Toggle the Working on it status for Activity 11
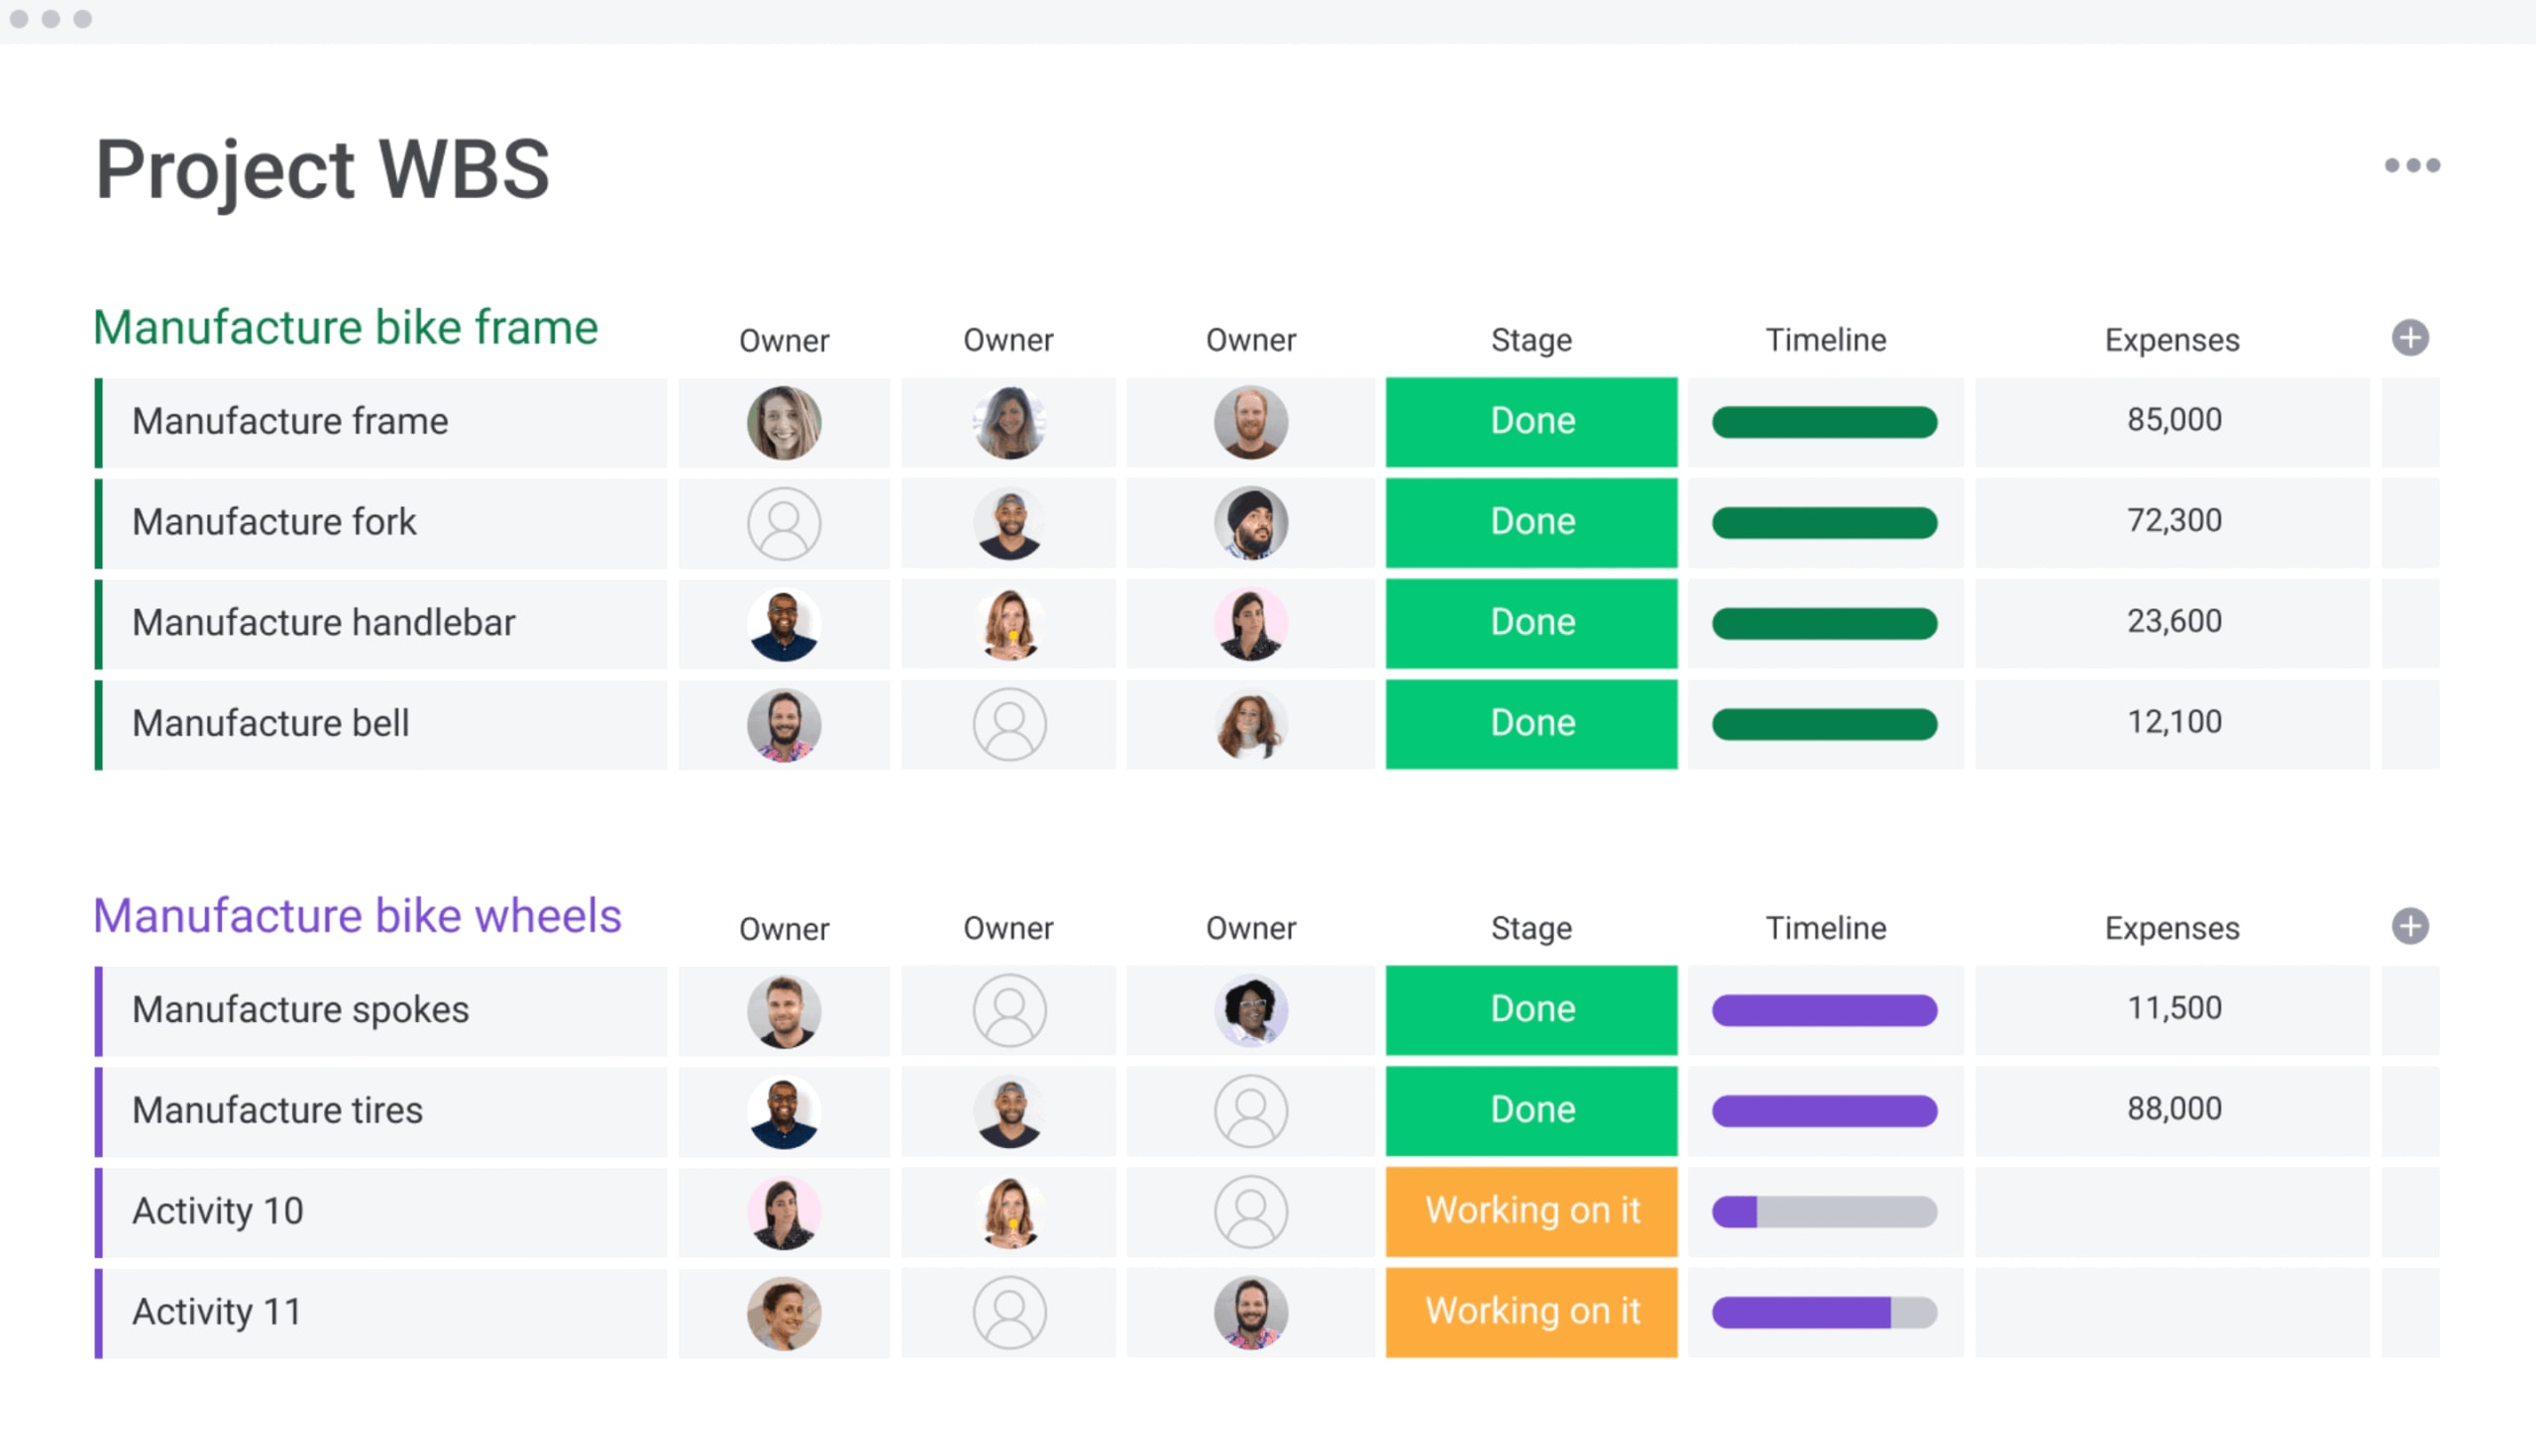The height and width of the screenshot is (1456, 2536). tap(1530, 1311)
